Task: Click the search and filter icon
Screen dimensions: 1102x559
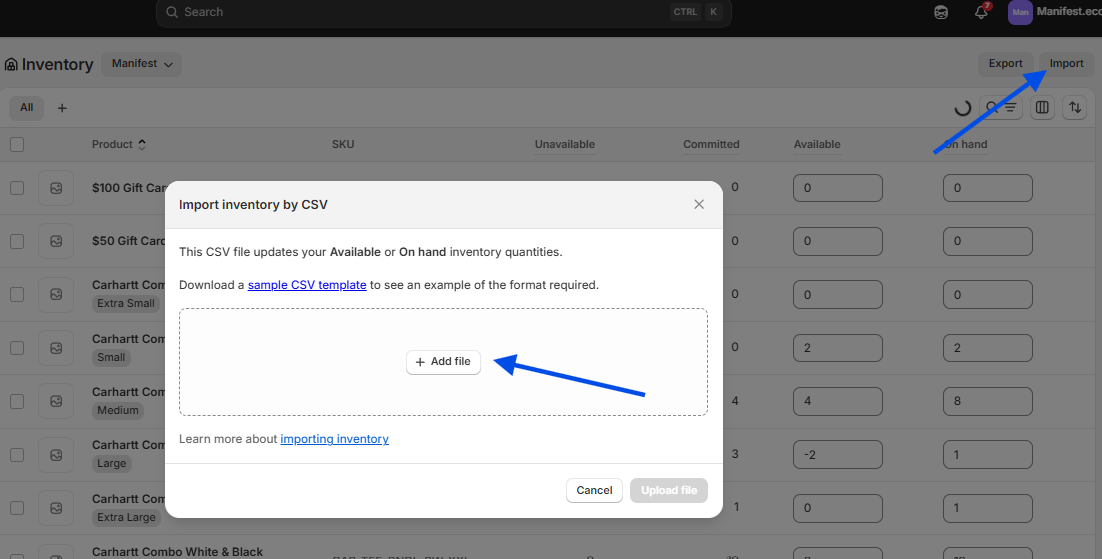Action: (1001, 108)
